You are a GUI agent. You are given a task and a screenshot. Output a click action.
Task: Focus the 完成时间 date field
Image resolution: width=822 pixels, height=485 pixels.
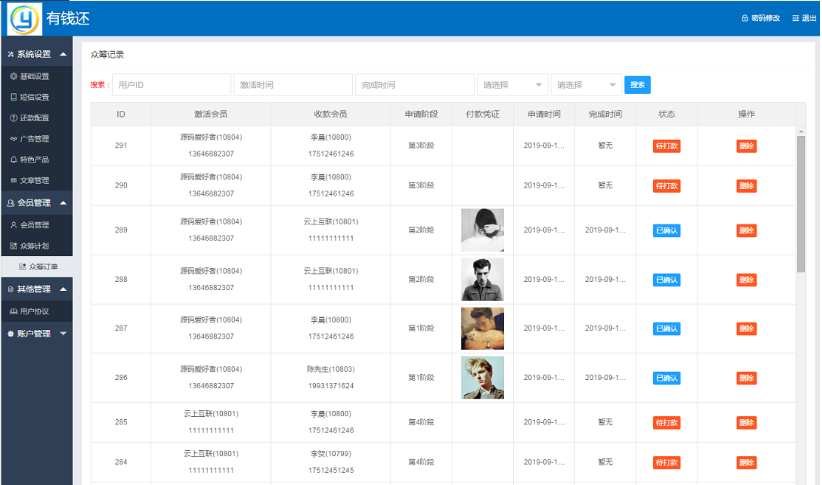click(415, 85)
